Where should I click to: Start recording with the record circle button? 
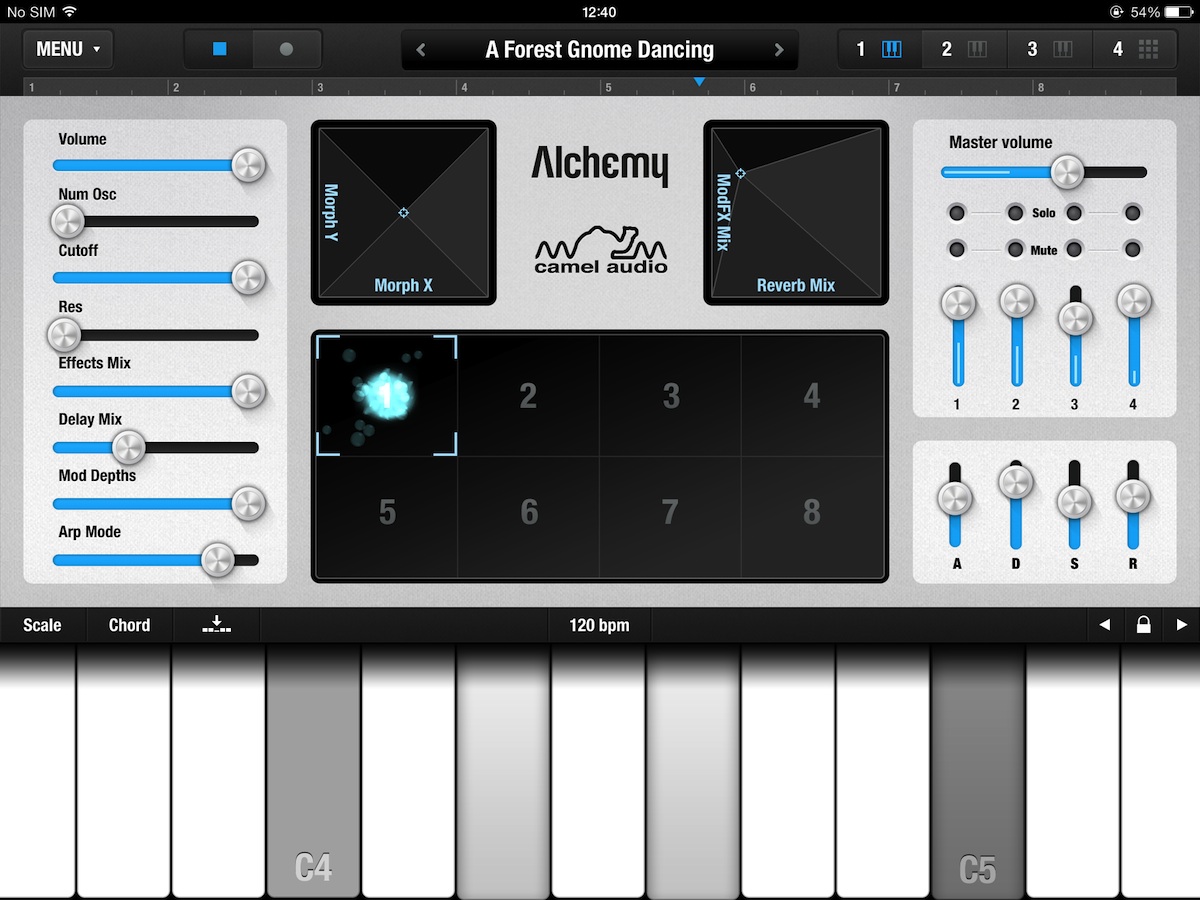pyautogui.click(x=287, y=49)
